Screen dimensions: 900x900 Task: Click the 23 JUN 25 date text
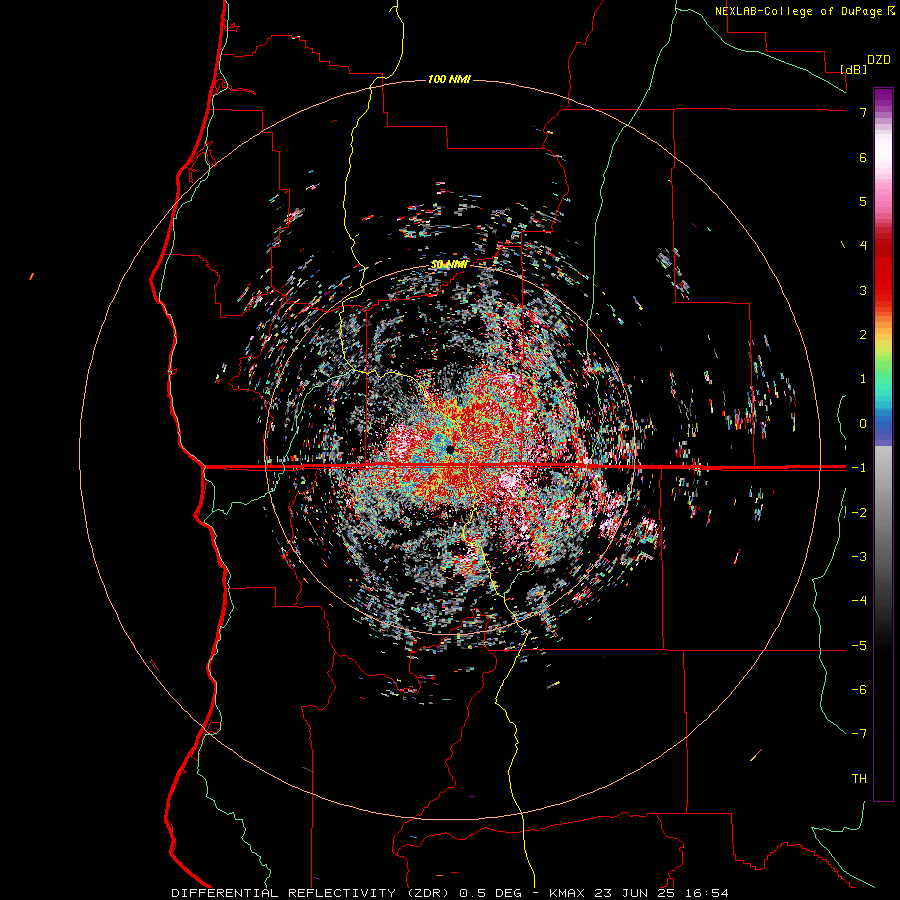635,893
